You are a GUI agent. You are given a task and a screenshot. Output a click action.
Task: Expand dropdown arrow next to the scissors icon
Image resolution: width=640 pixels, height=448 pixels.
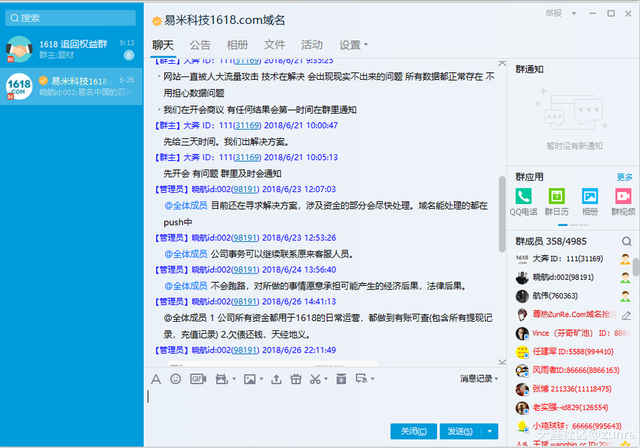point(326,379)
